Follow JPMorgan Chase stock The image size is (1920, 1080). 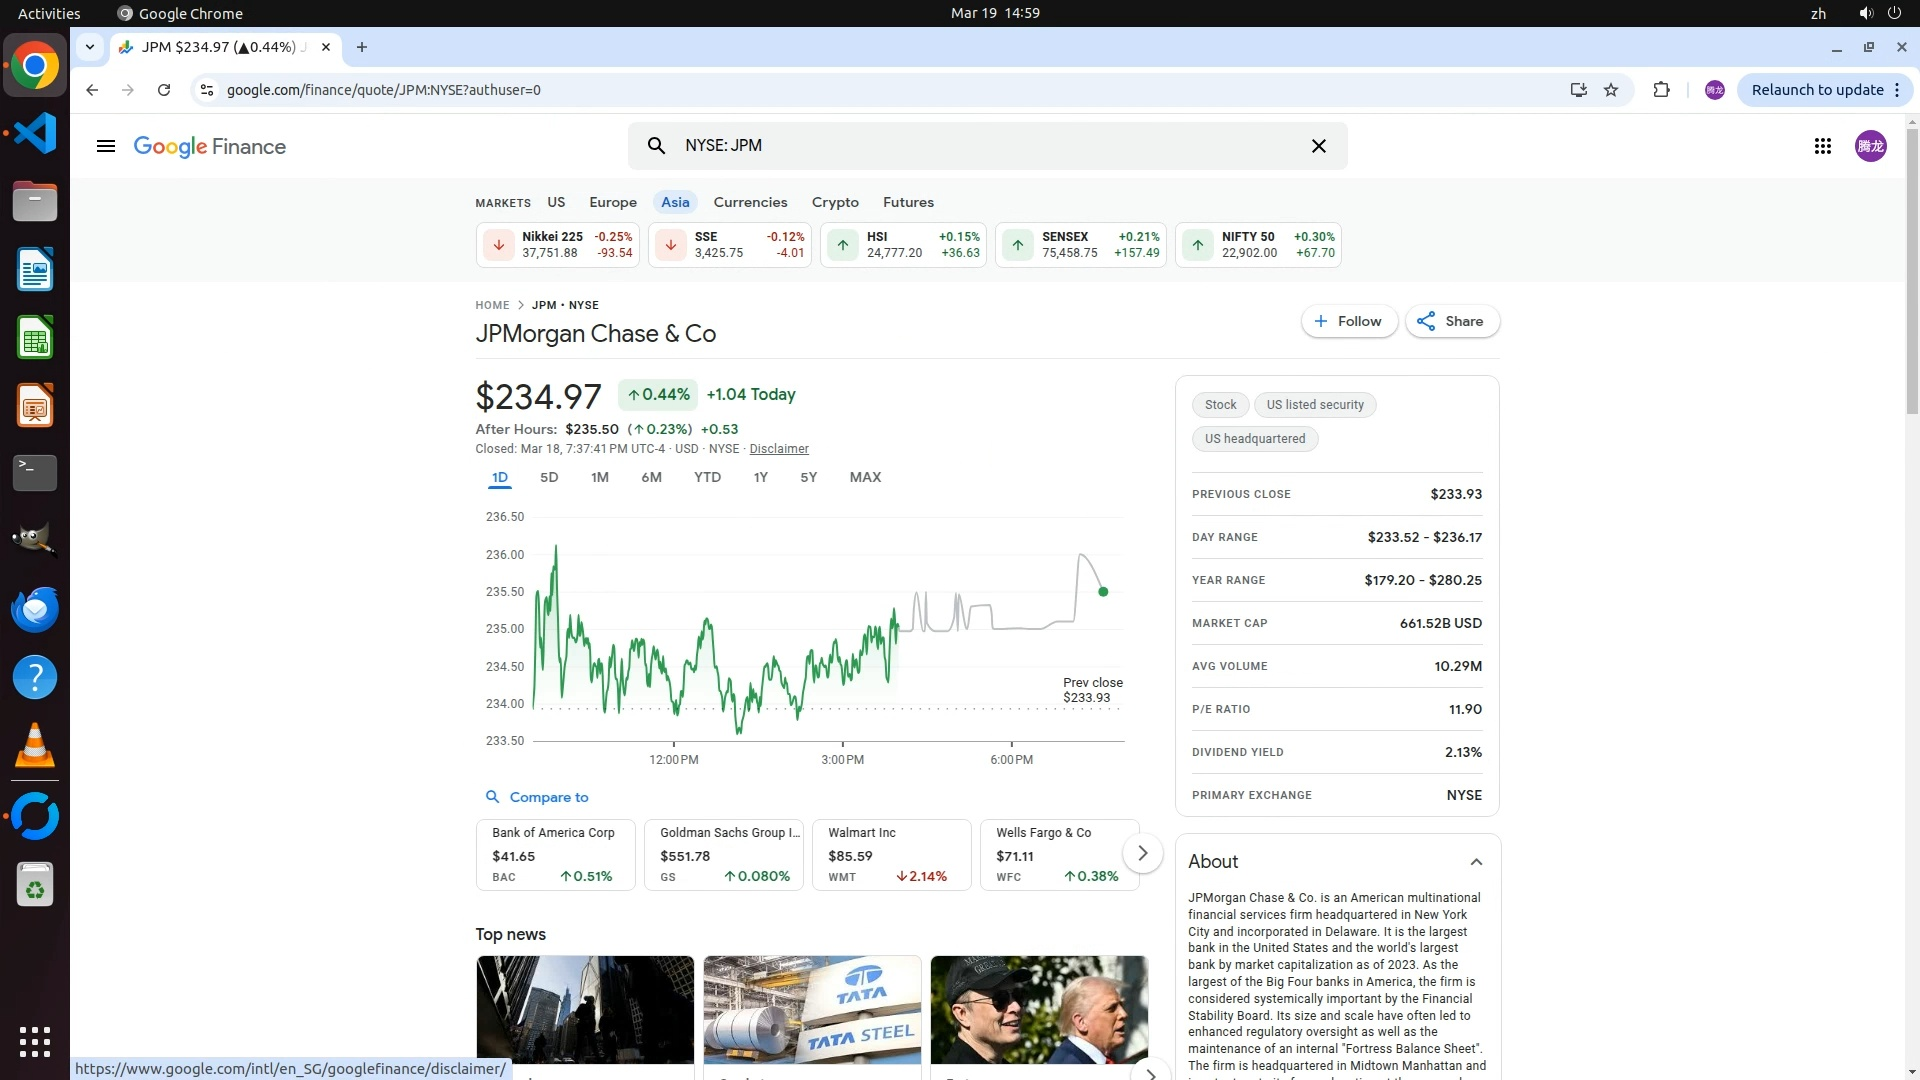coord(1348,321)
